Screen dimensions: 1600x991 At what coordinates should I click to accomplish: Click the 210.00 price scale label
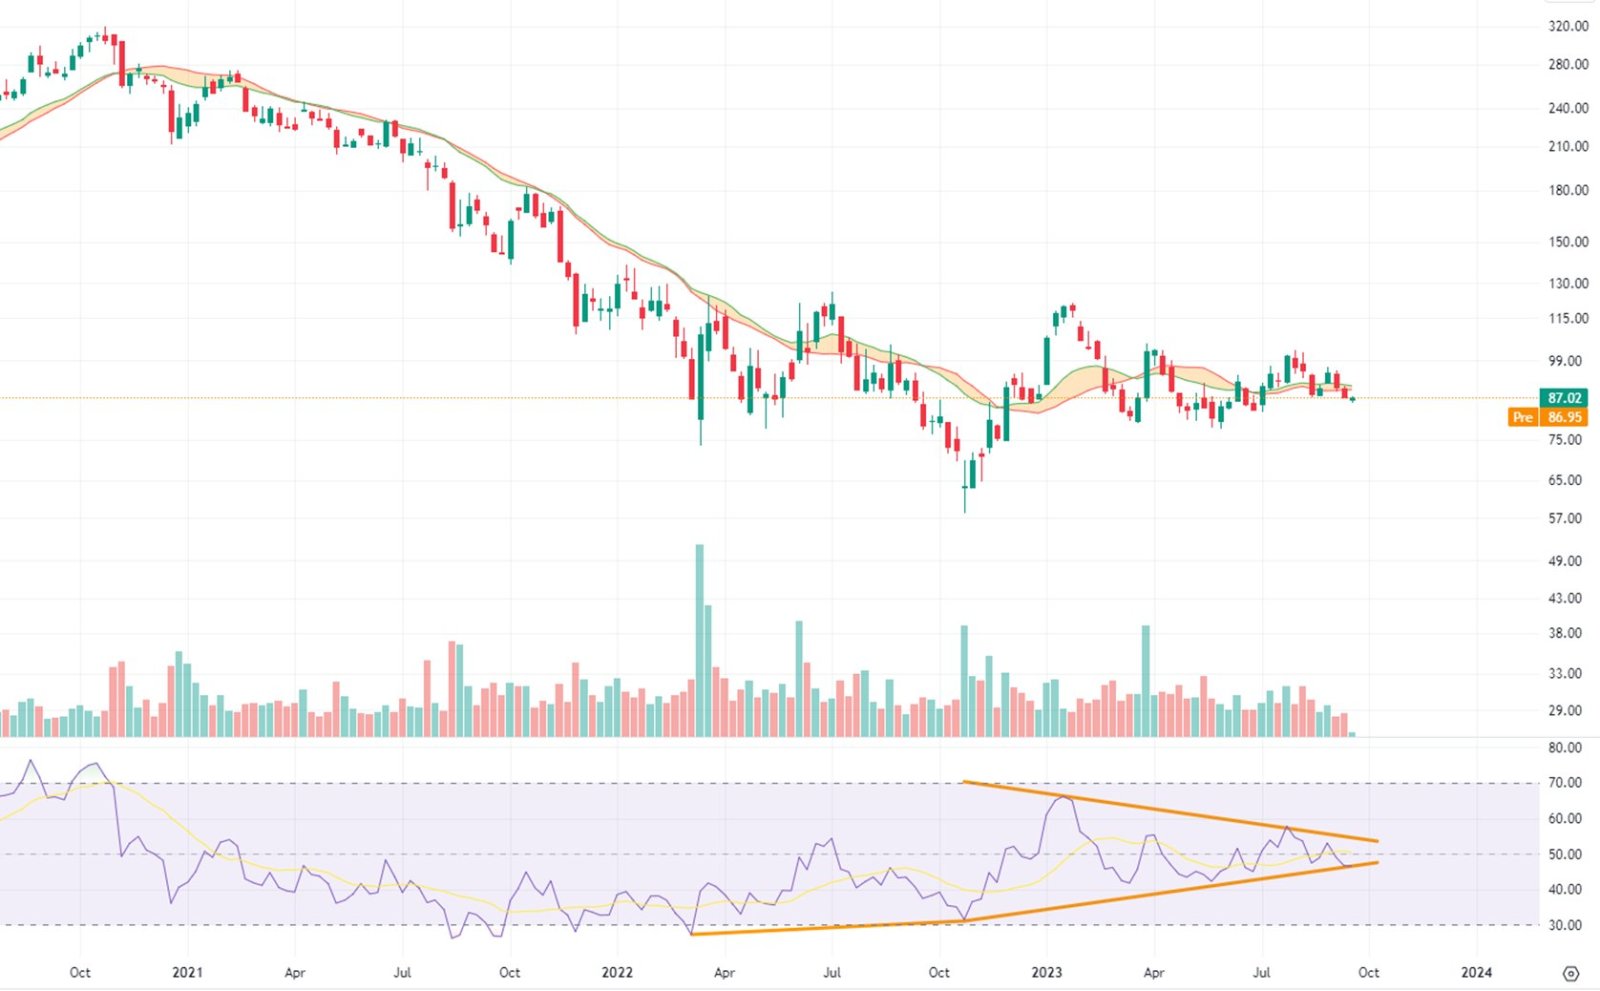point(1568,146)
